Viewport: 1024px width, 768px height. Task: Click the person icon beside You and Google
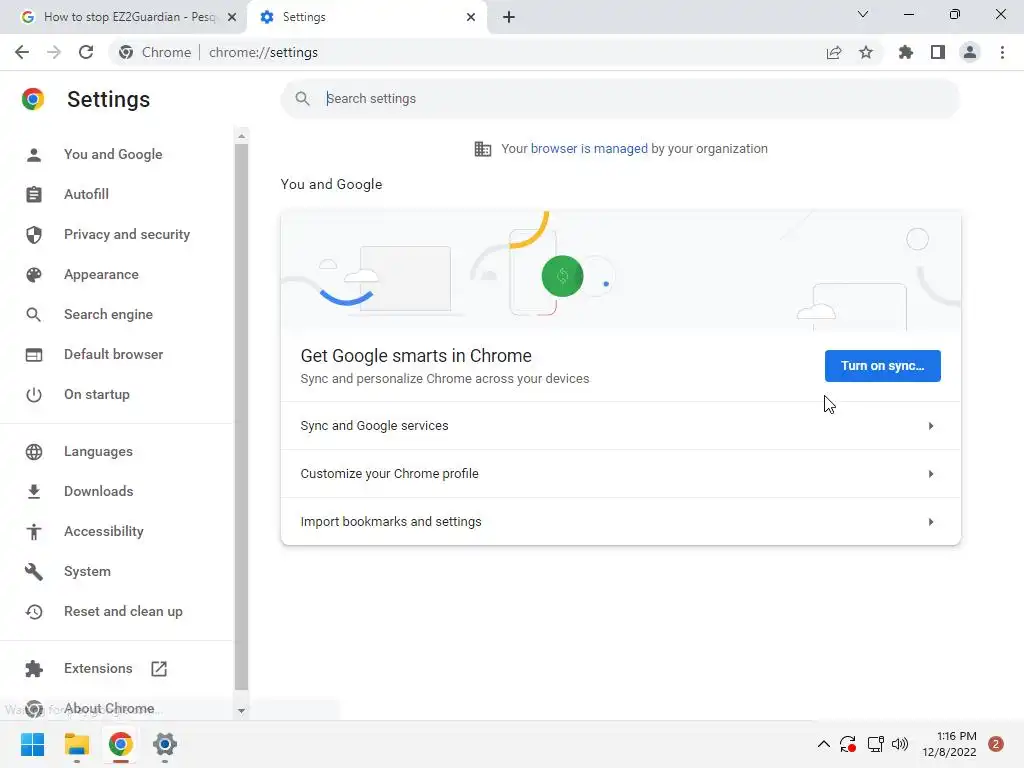[34, 155]
